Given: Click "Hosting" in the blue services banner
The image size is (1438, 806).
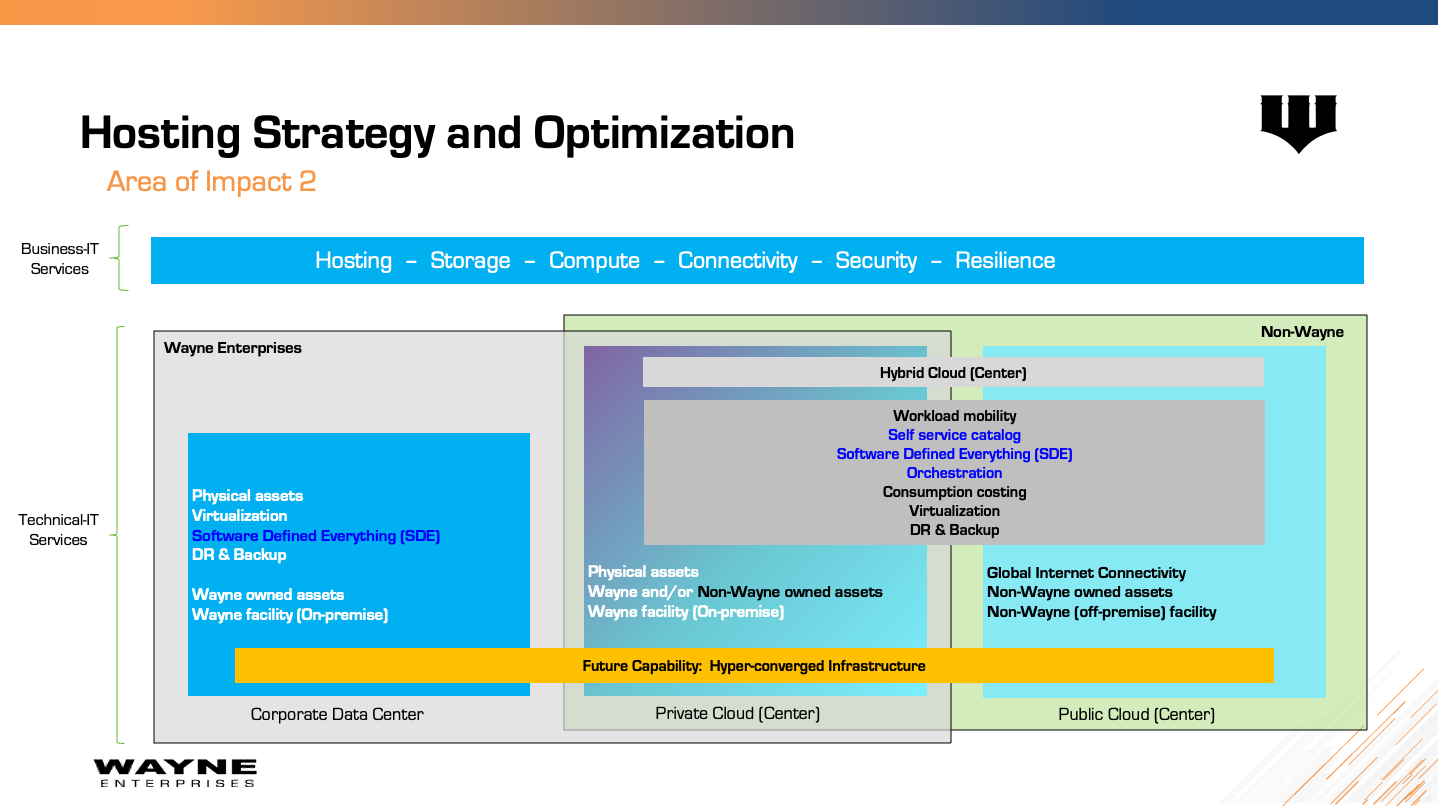Looking at the screenshot, I should (353, 261).
